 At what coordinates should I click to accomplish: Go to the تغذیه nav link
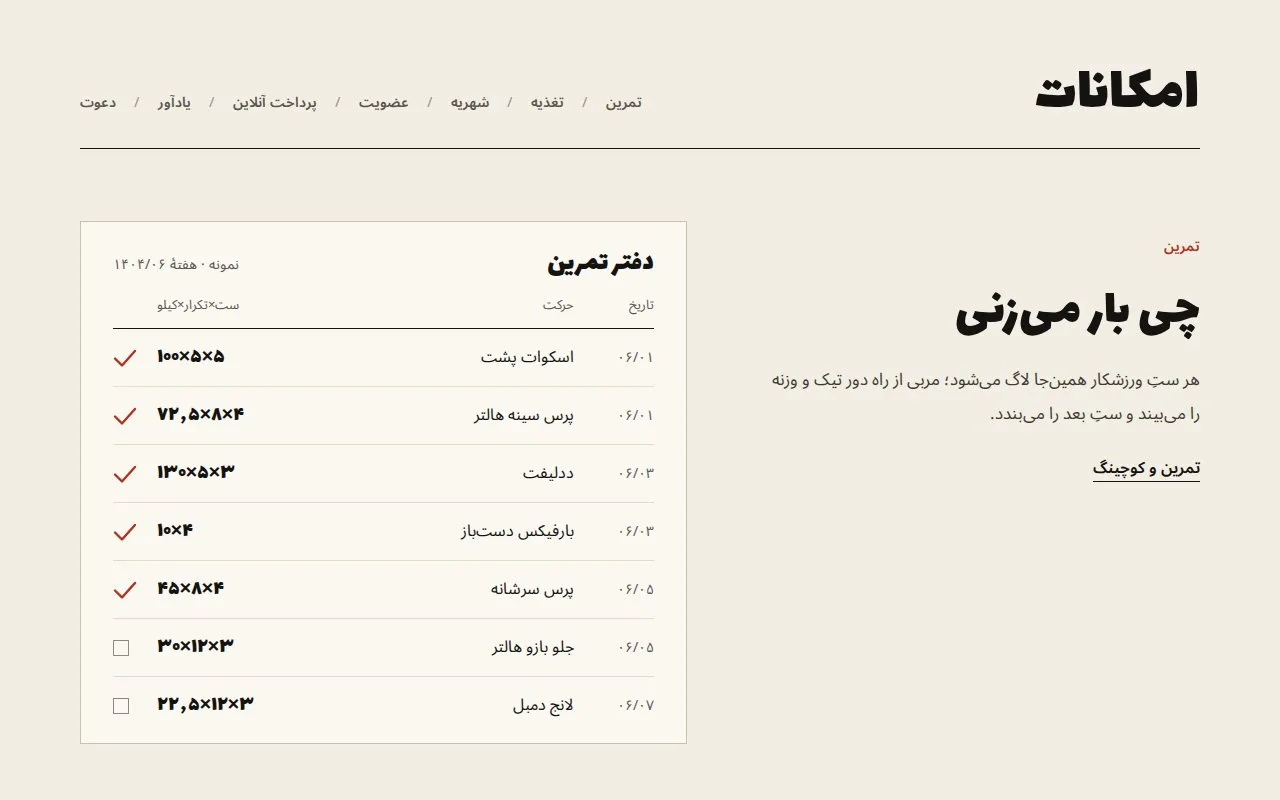547,102
